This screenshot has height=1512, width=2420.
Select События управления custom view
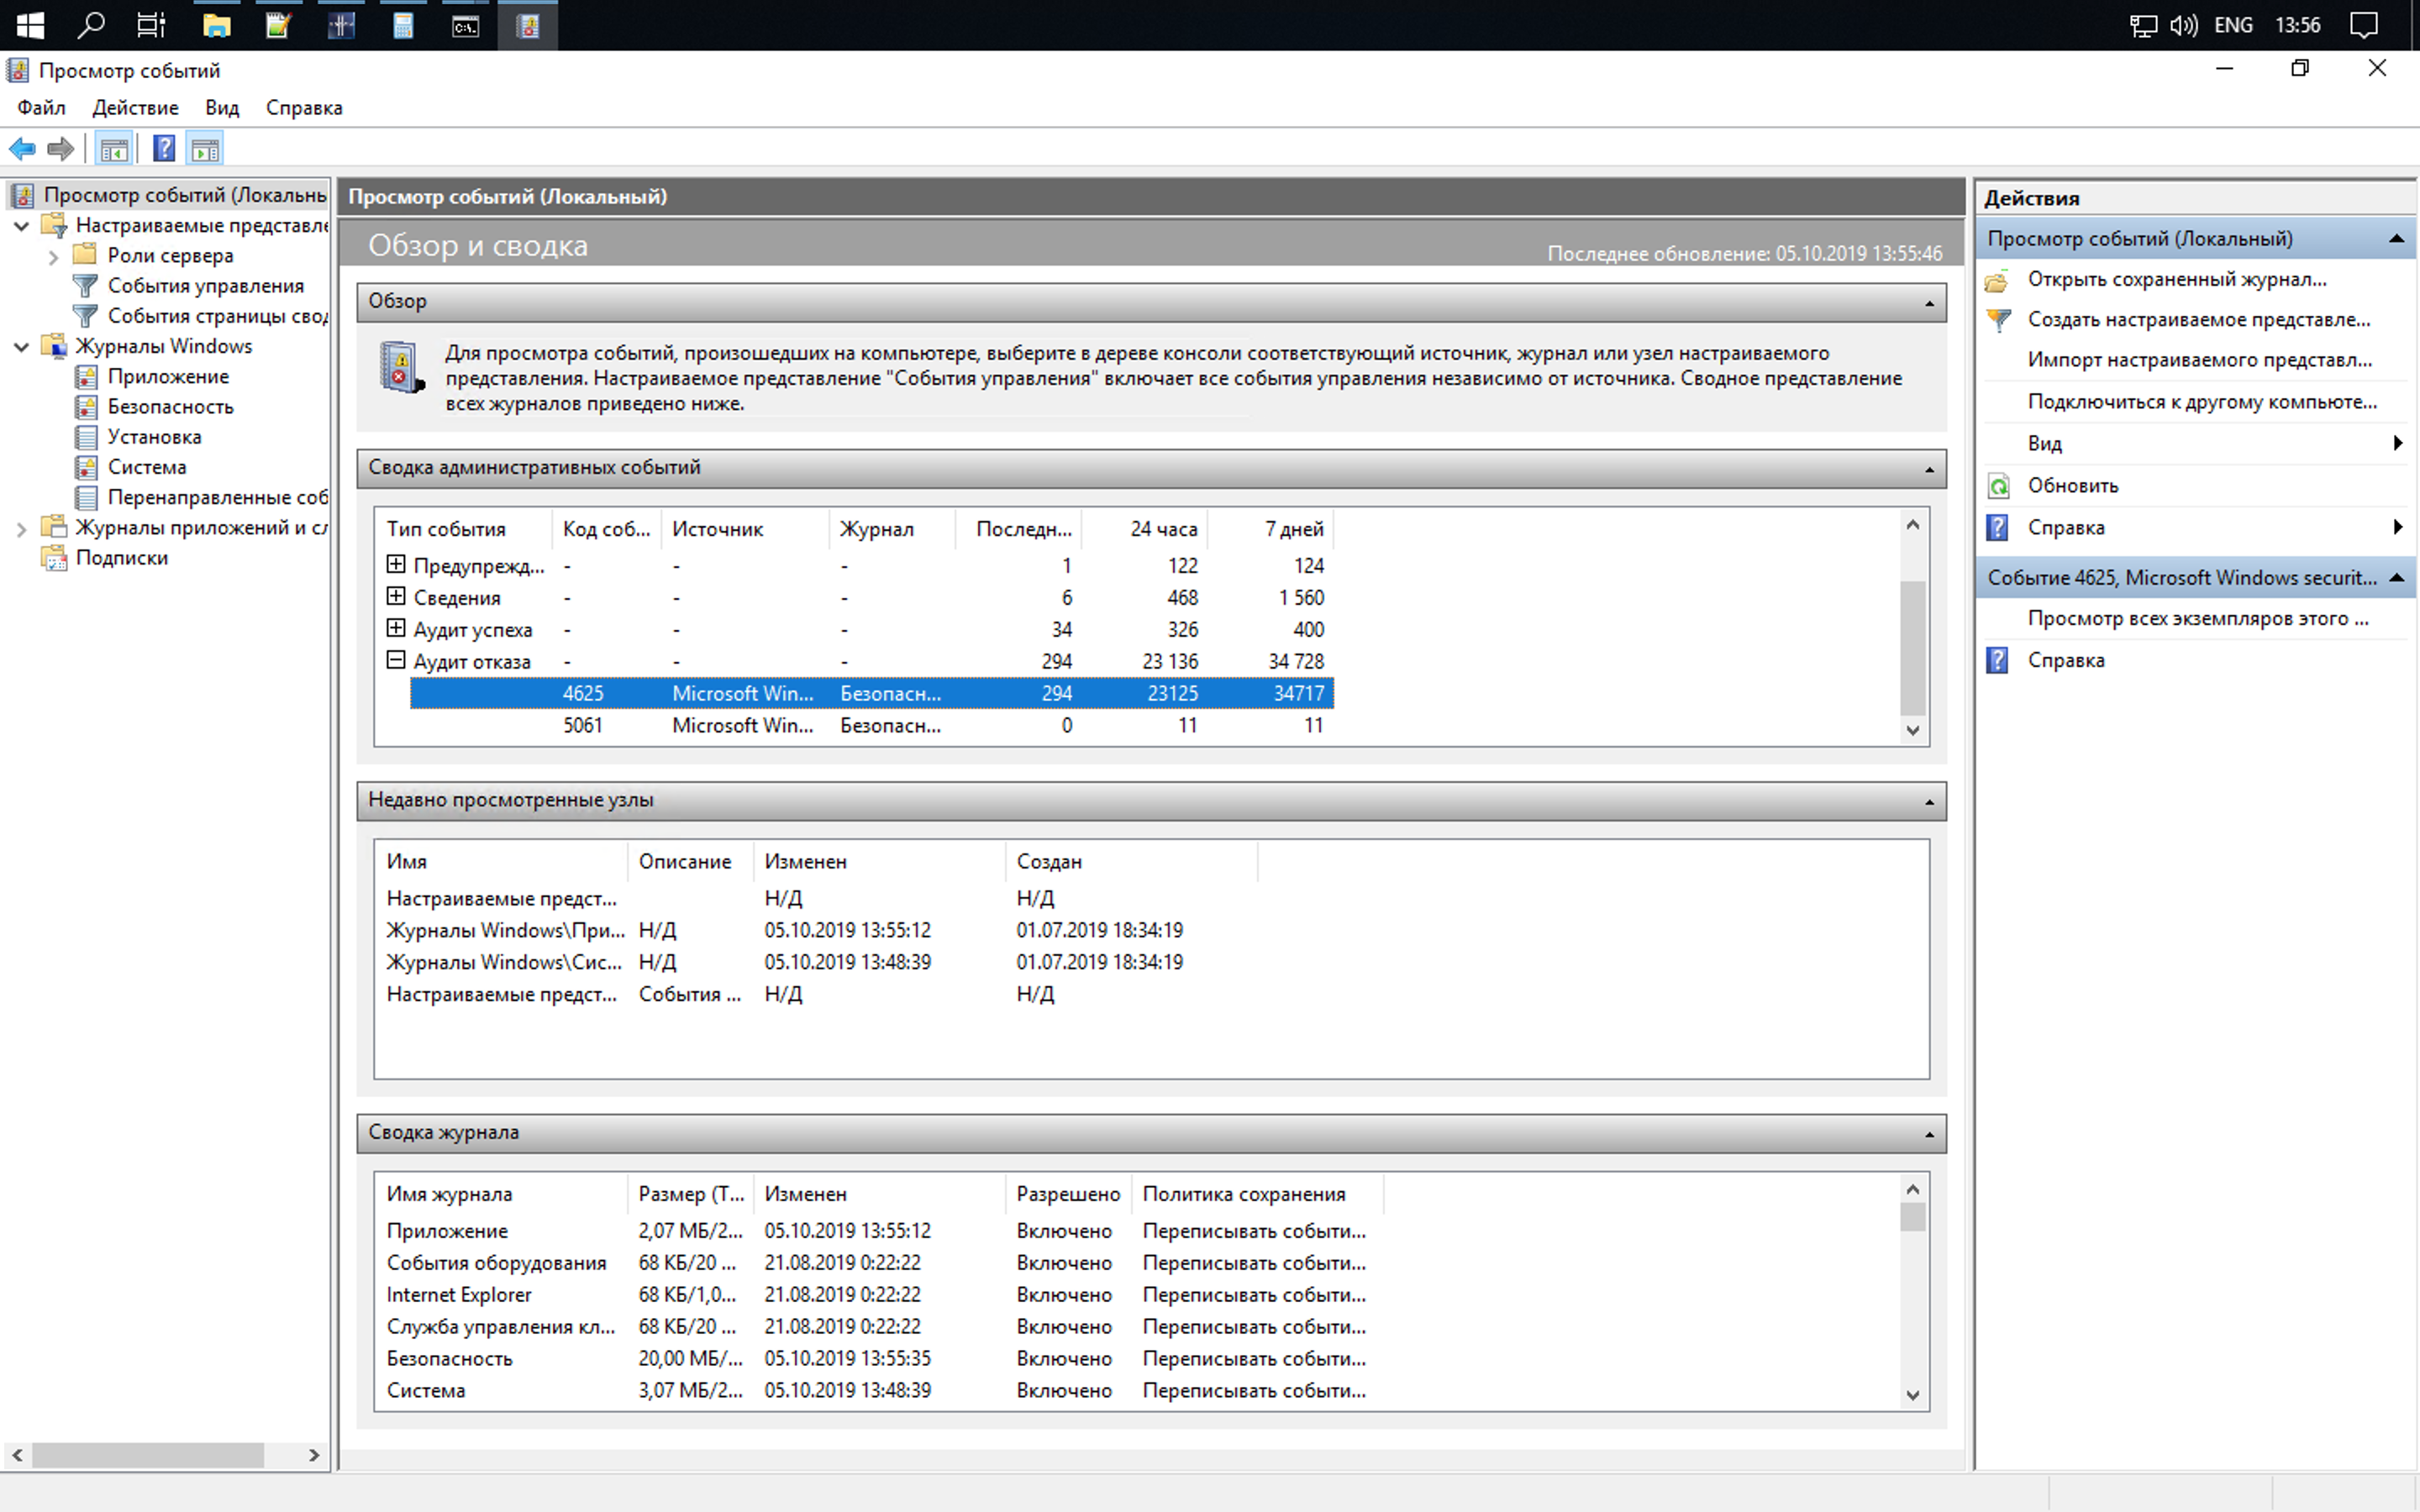205,286
